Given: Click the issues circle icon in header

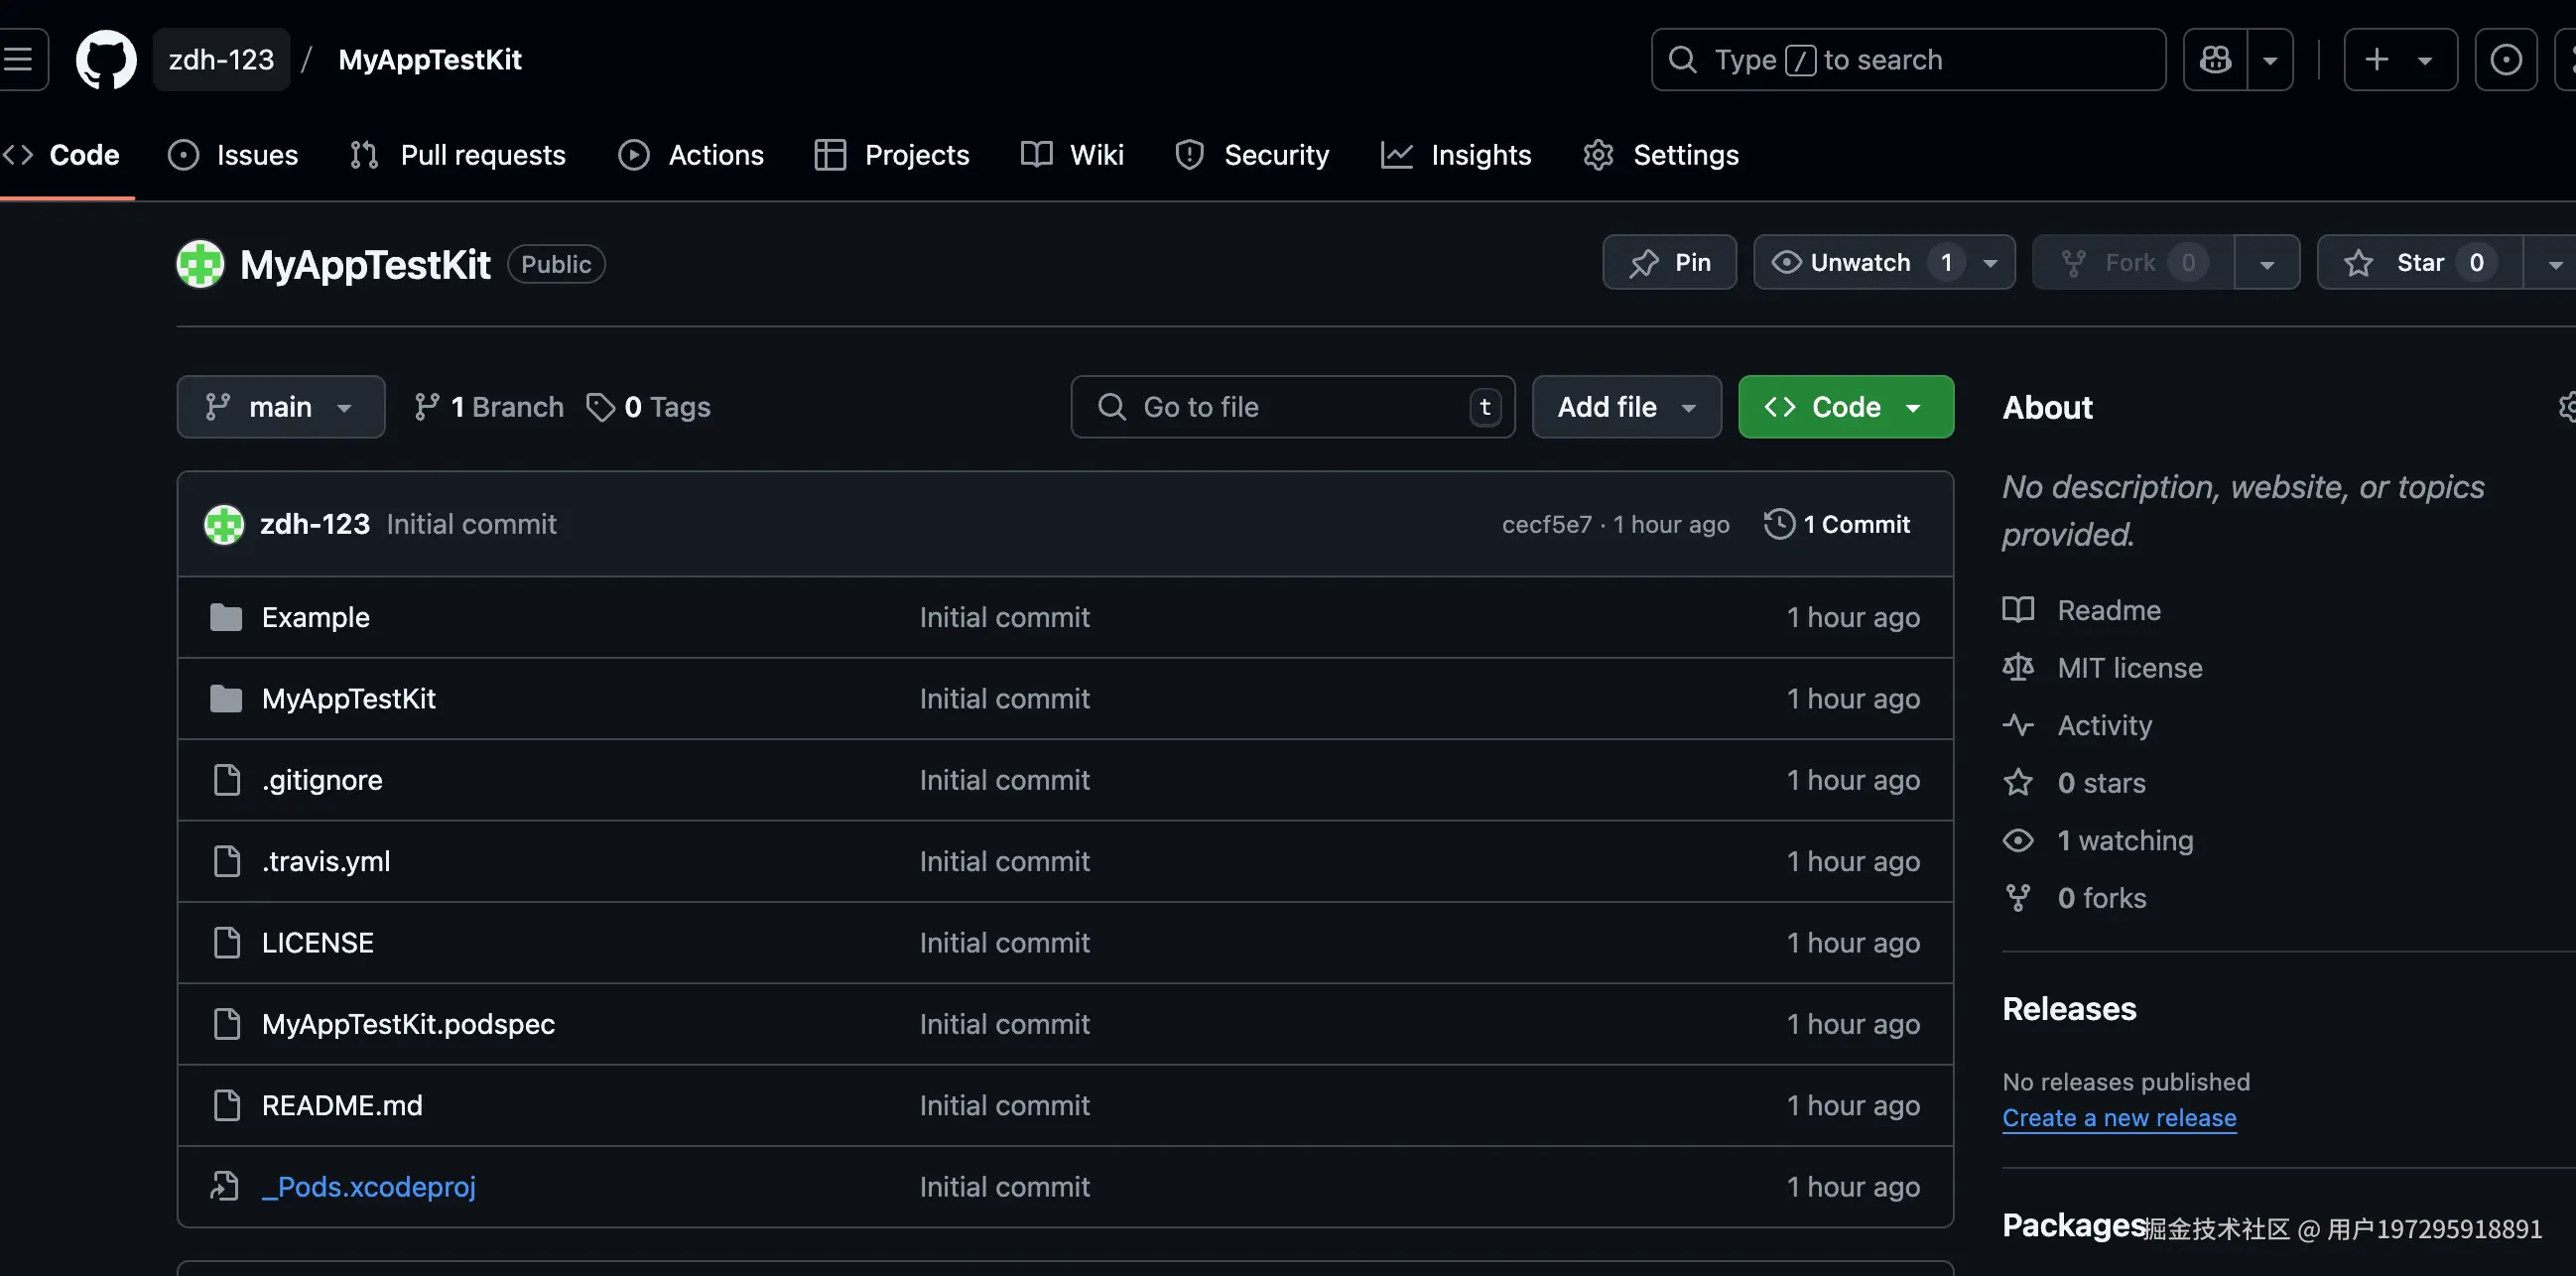Looking at the screenshot, I should (2505, 60).
